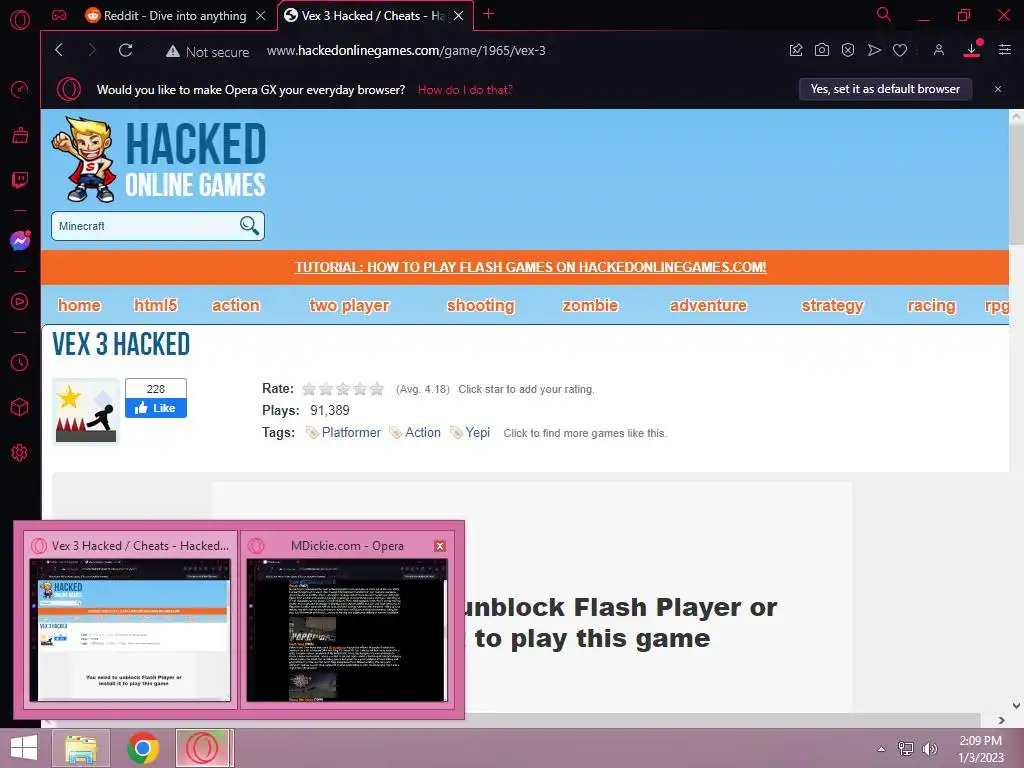Click the address bar URL

[406, 51]
